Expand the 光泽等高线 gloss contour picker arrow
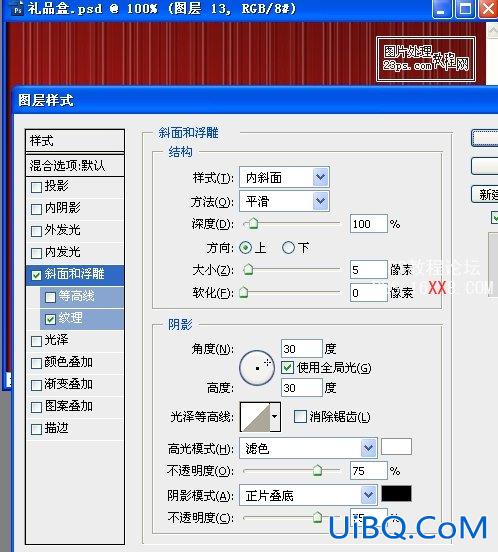The image size is (498, 552). 275,417
